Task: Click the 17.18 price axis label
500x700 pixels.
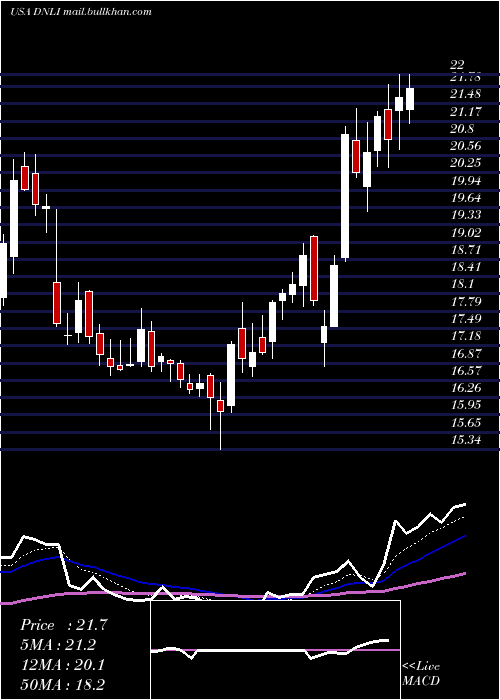Action: (x=466, y=336)
